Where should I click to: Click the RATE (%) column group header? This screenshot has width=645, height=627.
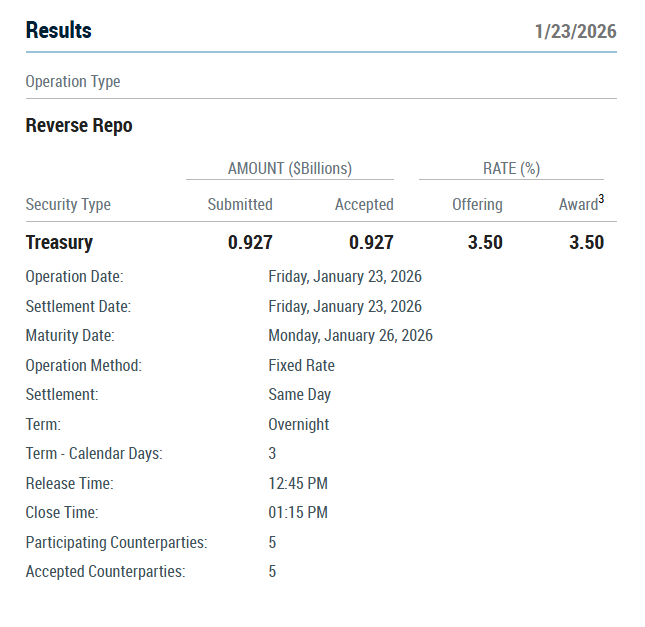click(x=511, y=168)
